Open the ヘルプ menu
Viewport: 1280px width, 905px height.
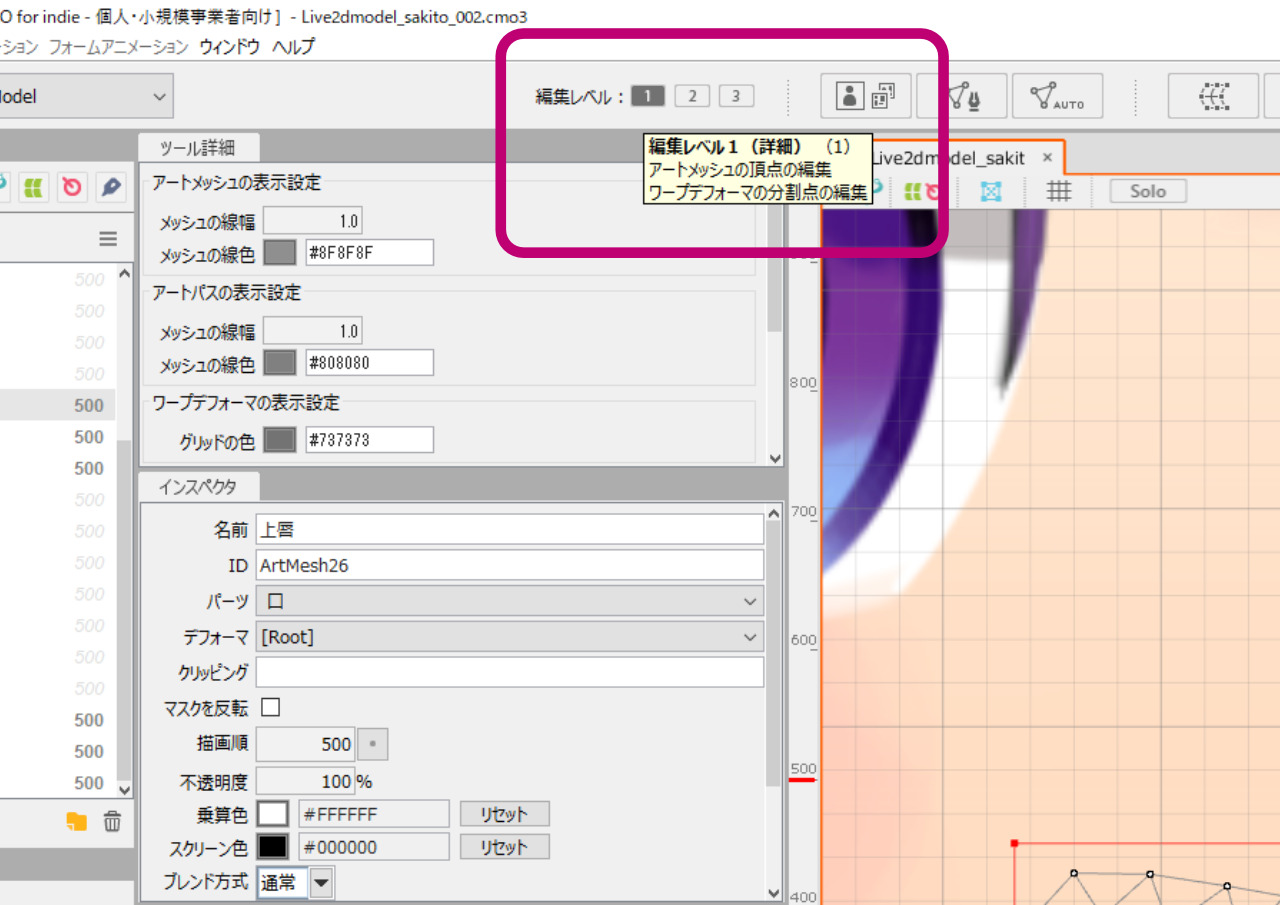(x=293, y=46)
